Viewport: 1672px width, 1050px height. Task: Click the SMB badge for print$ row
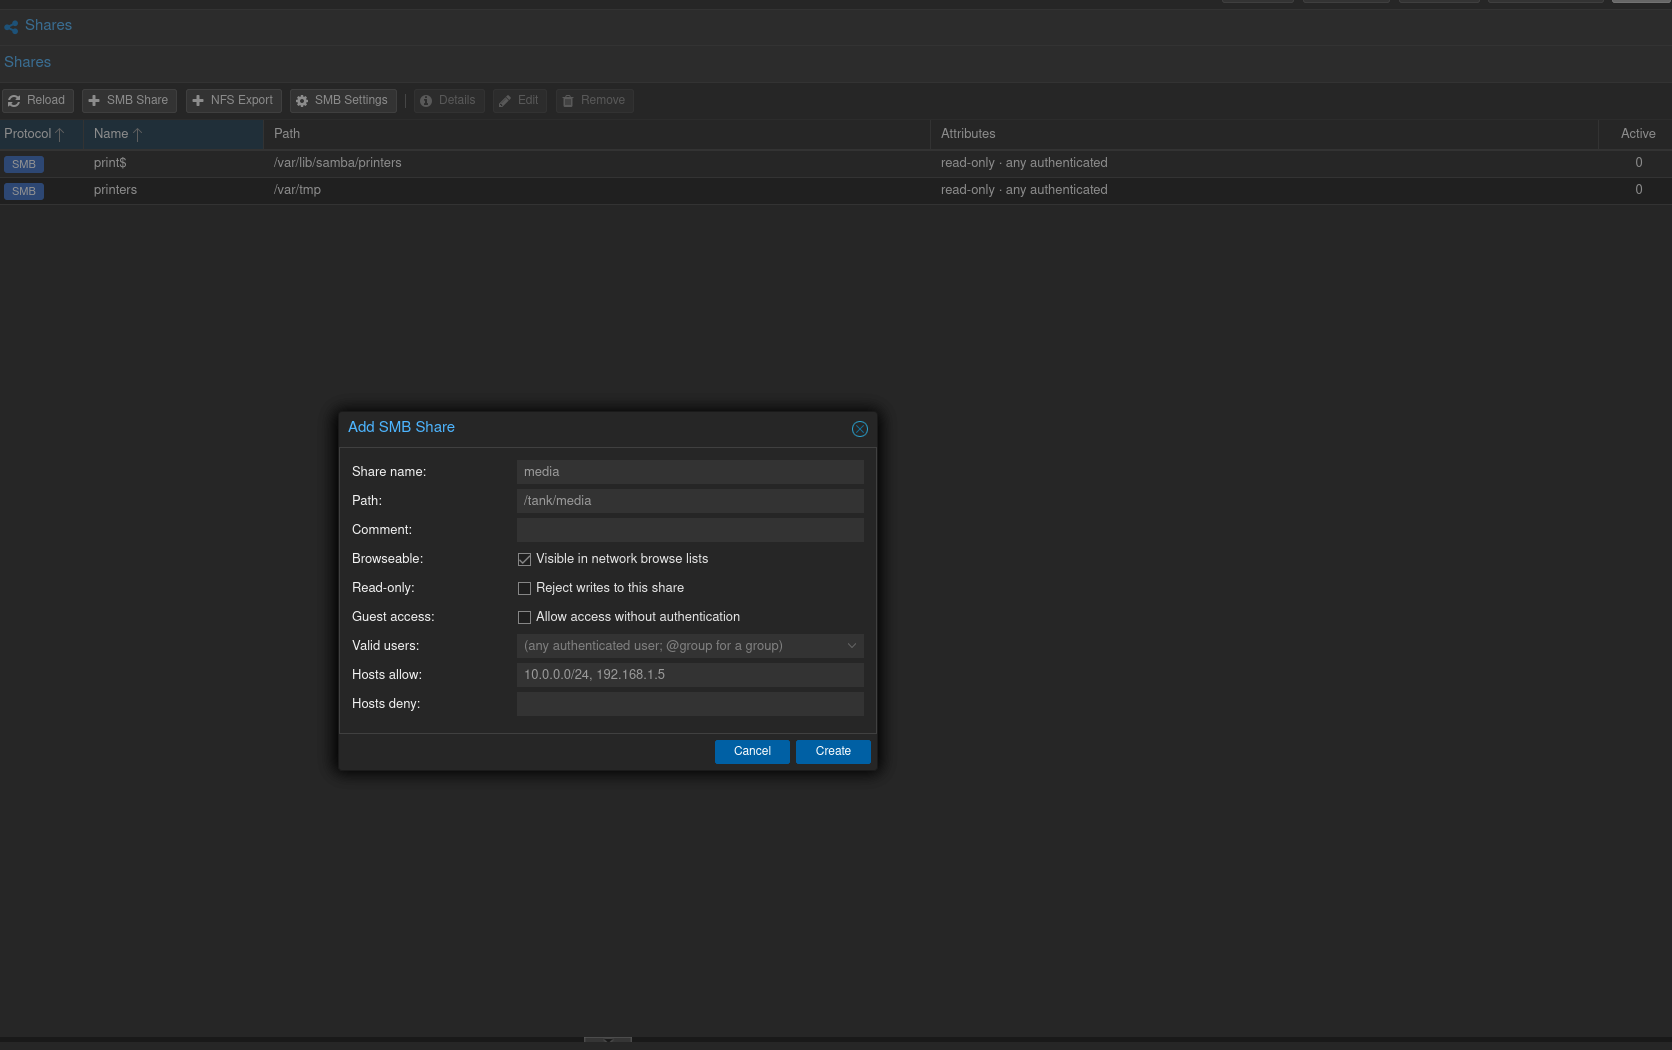pos(24,164)
